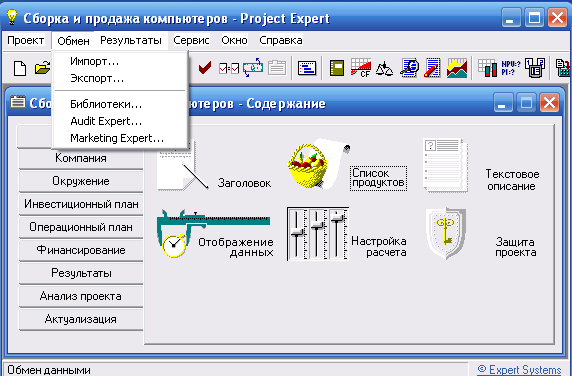
Task: Select the Операционный план section button
Action: (81, 227)
